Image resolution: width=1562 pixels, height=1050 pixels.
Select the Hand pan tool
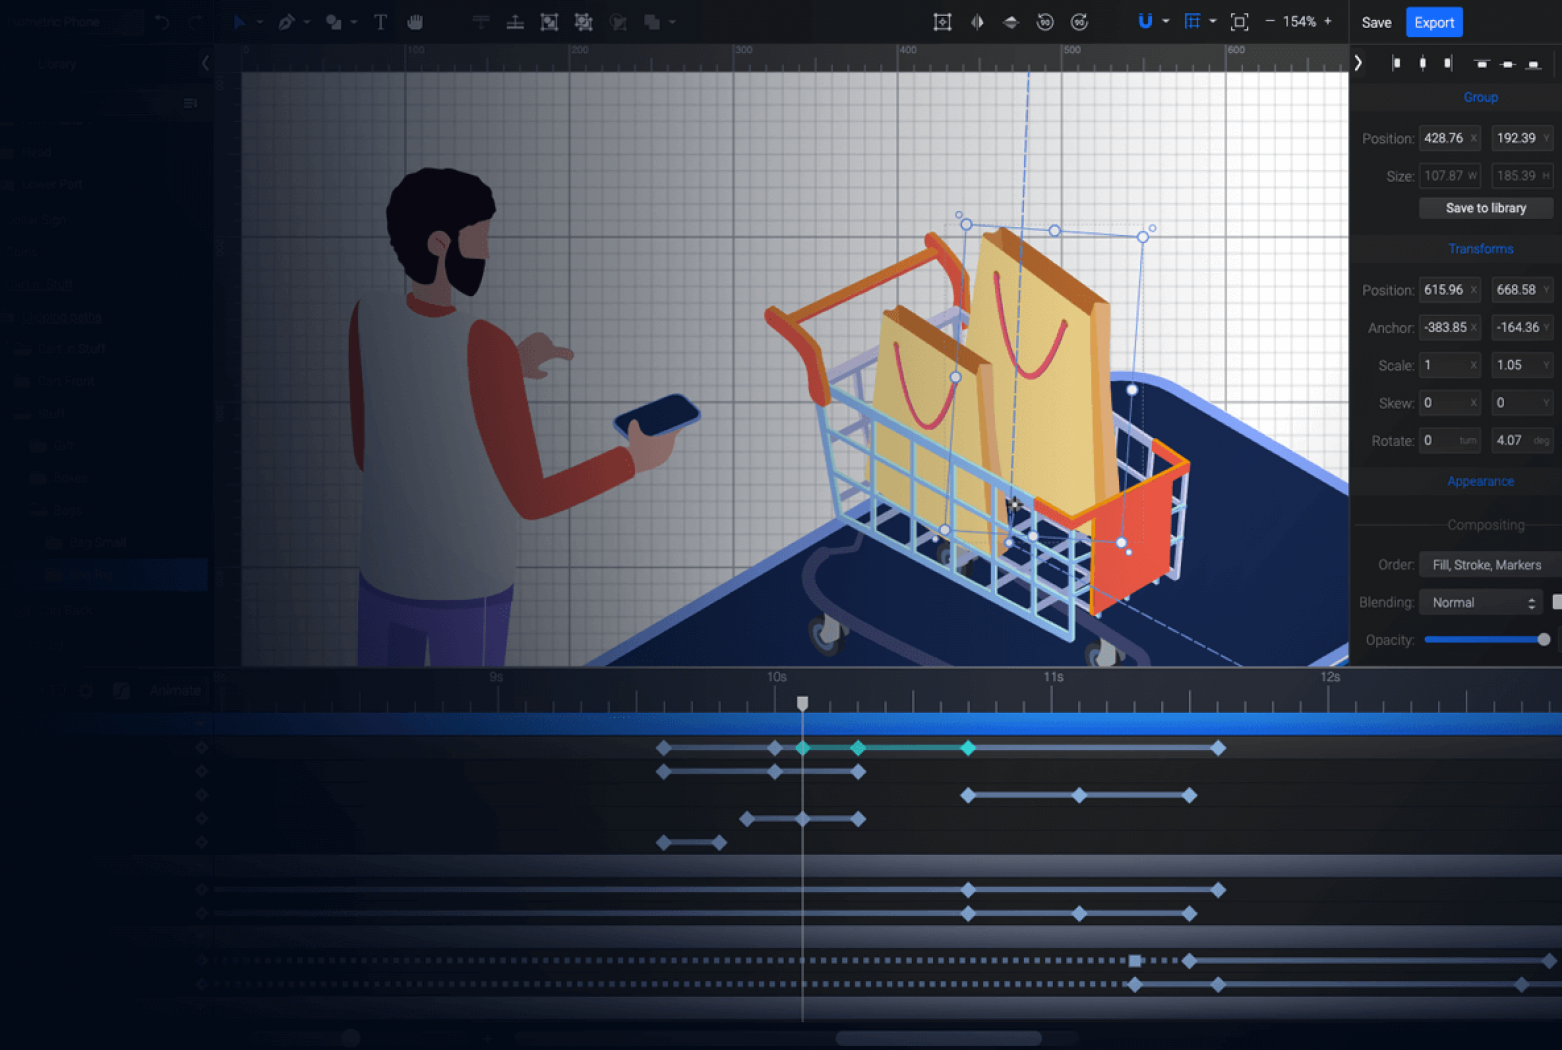415,22
